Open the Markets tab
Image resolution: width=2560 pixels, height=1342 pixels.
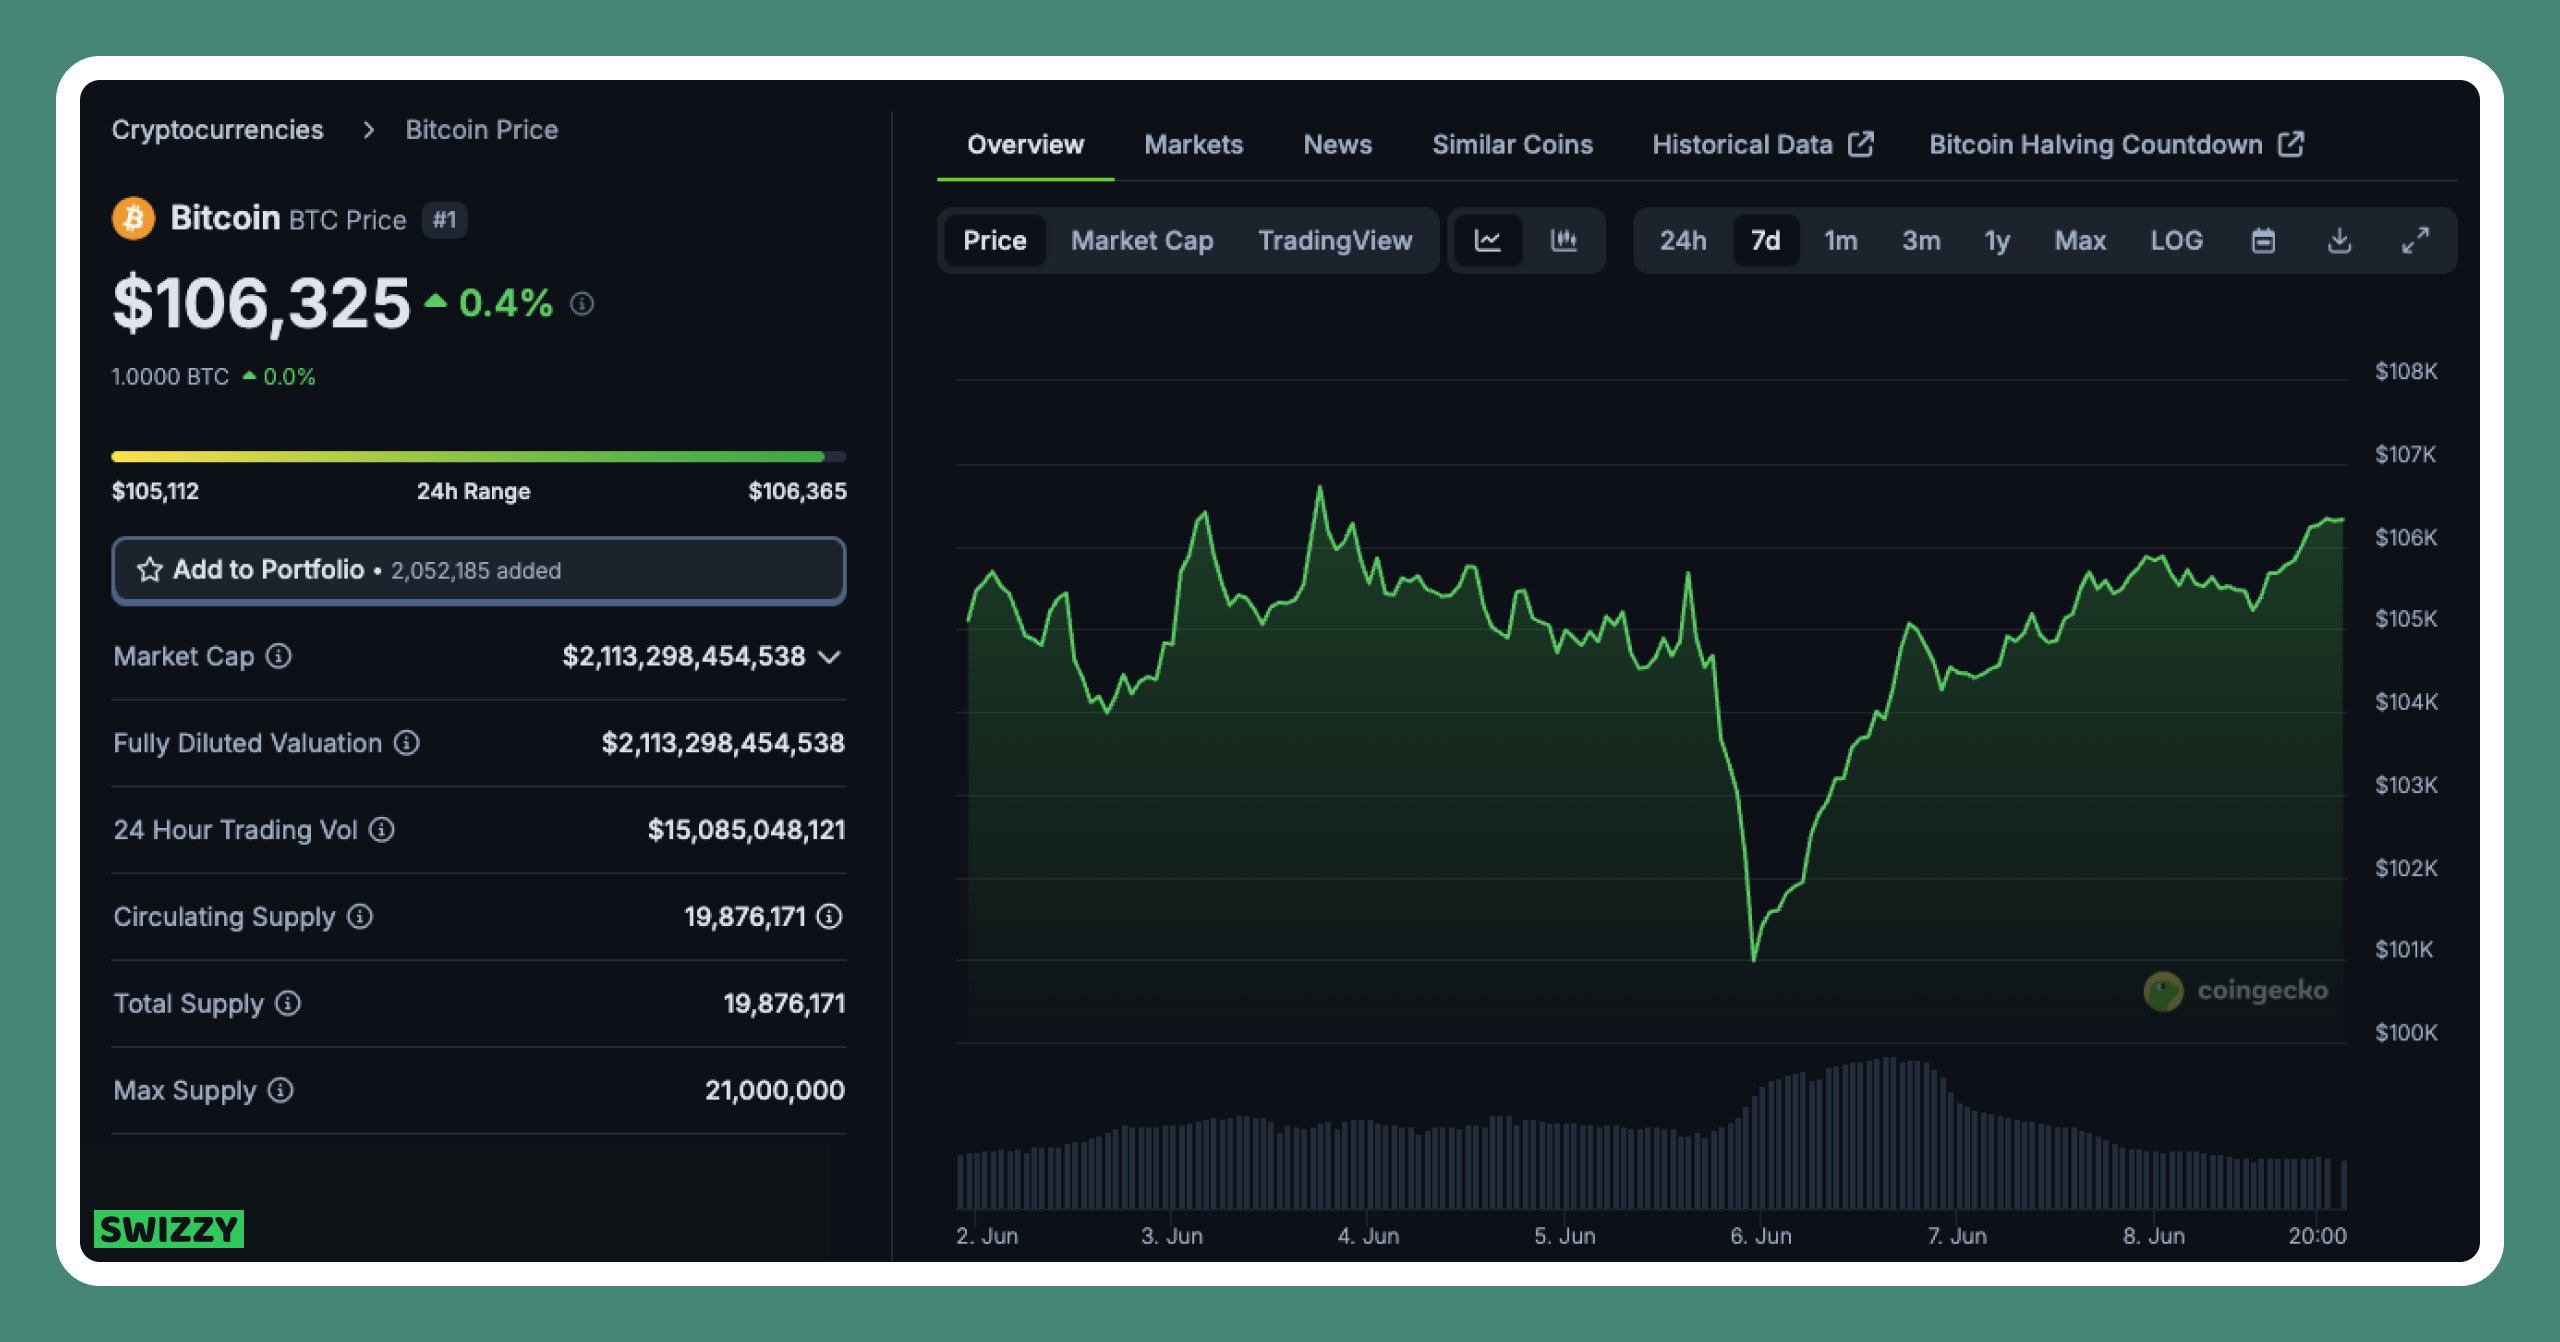[1193, 145]
